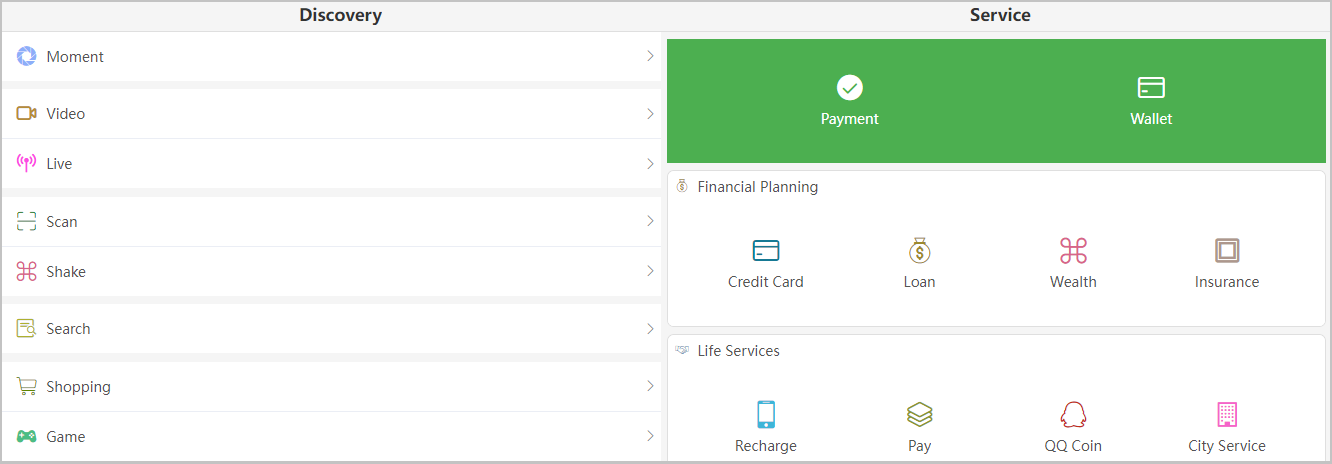This screenshot has height=464, width=1332.
Task: Select the Credit Card icon
Action: point(766,250)
